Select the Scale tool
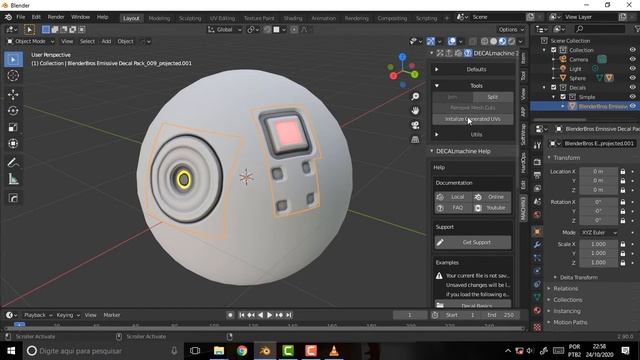The width and height of the screenshot is (640, 360). click(13, 127)
